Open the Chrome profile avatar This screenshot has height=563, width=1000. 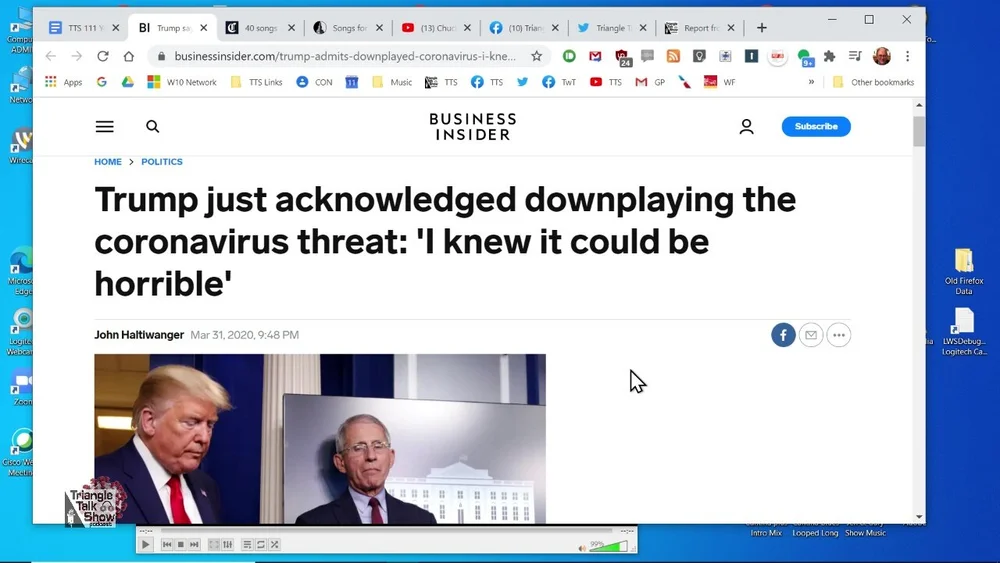(x=882, y=56)
